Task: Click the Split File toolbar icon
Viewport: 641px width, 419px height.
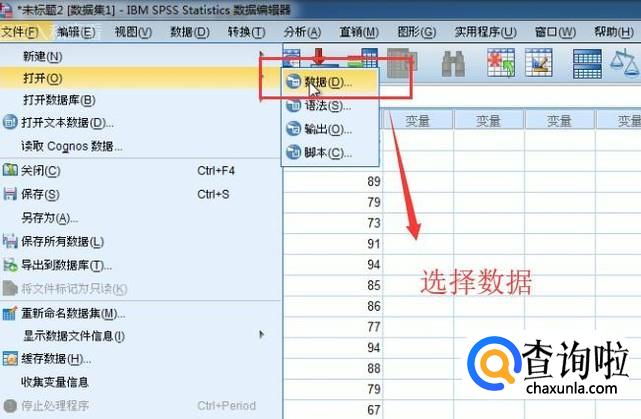Action: tap(587, 64)
